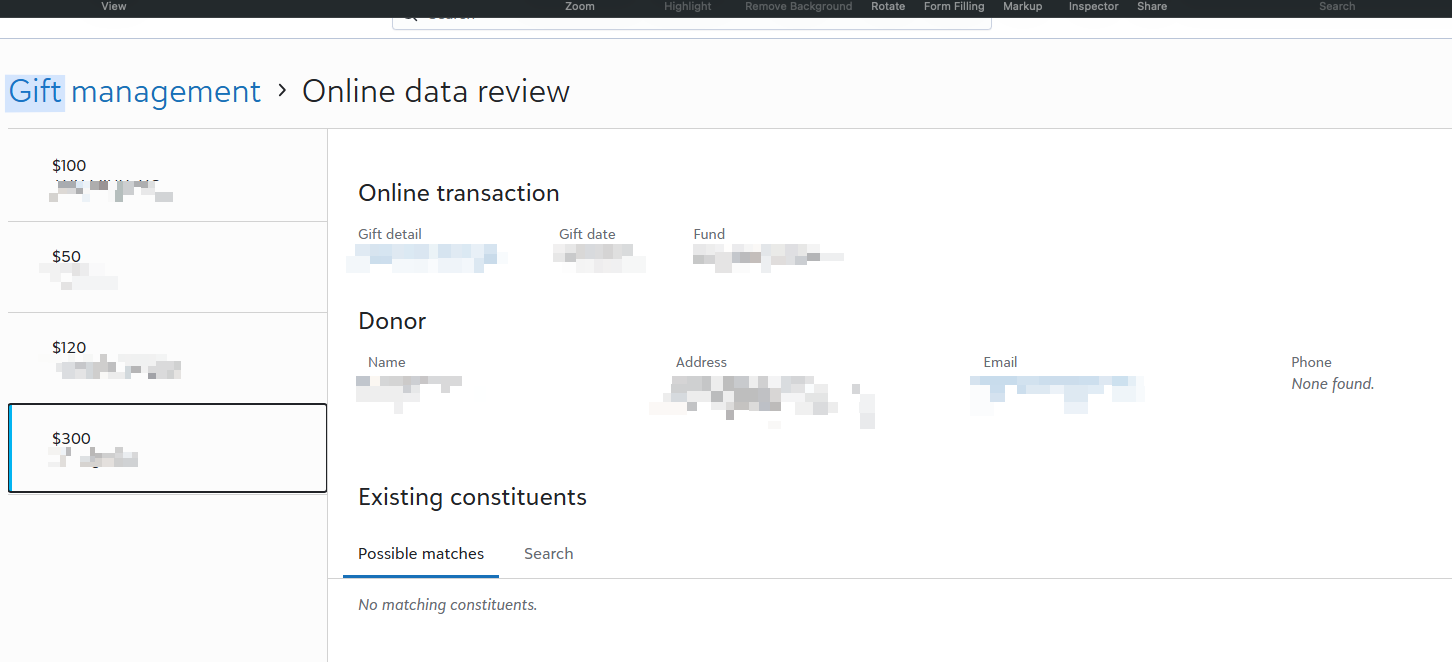
Task: Open the Form Filling toolbar item
Action: pyautogui.click(x=954, y=6)
